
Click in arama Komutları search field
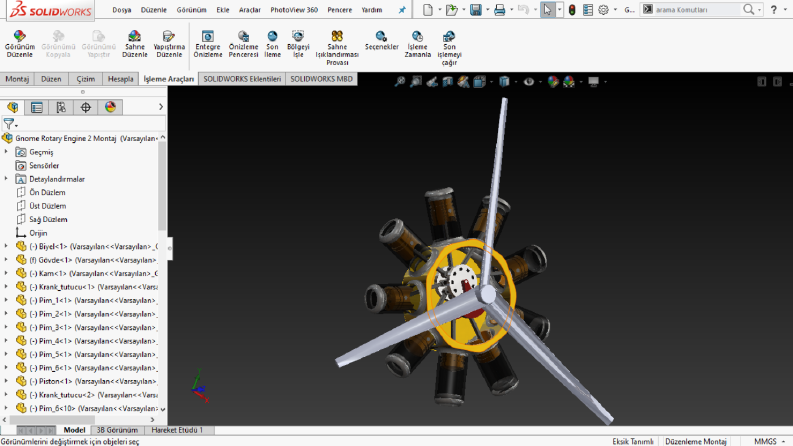[697, 10]
